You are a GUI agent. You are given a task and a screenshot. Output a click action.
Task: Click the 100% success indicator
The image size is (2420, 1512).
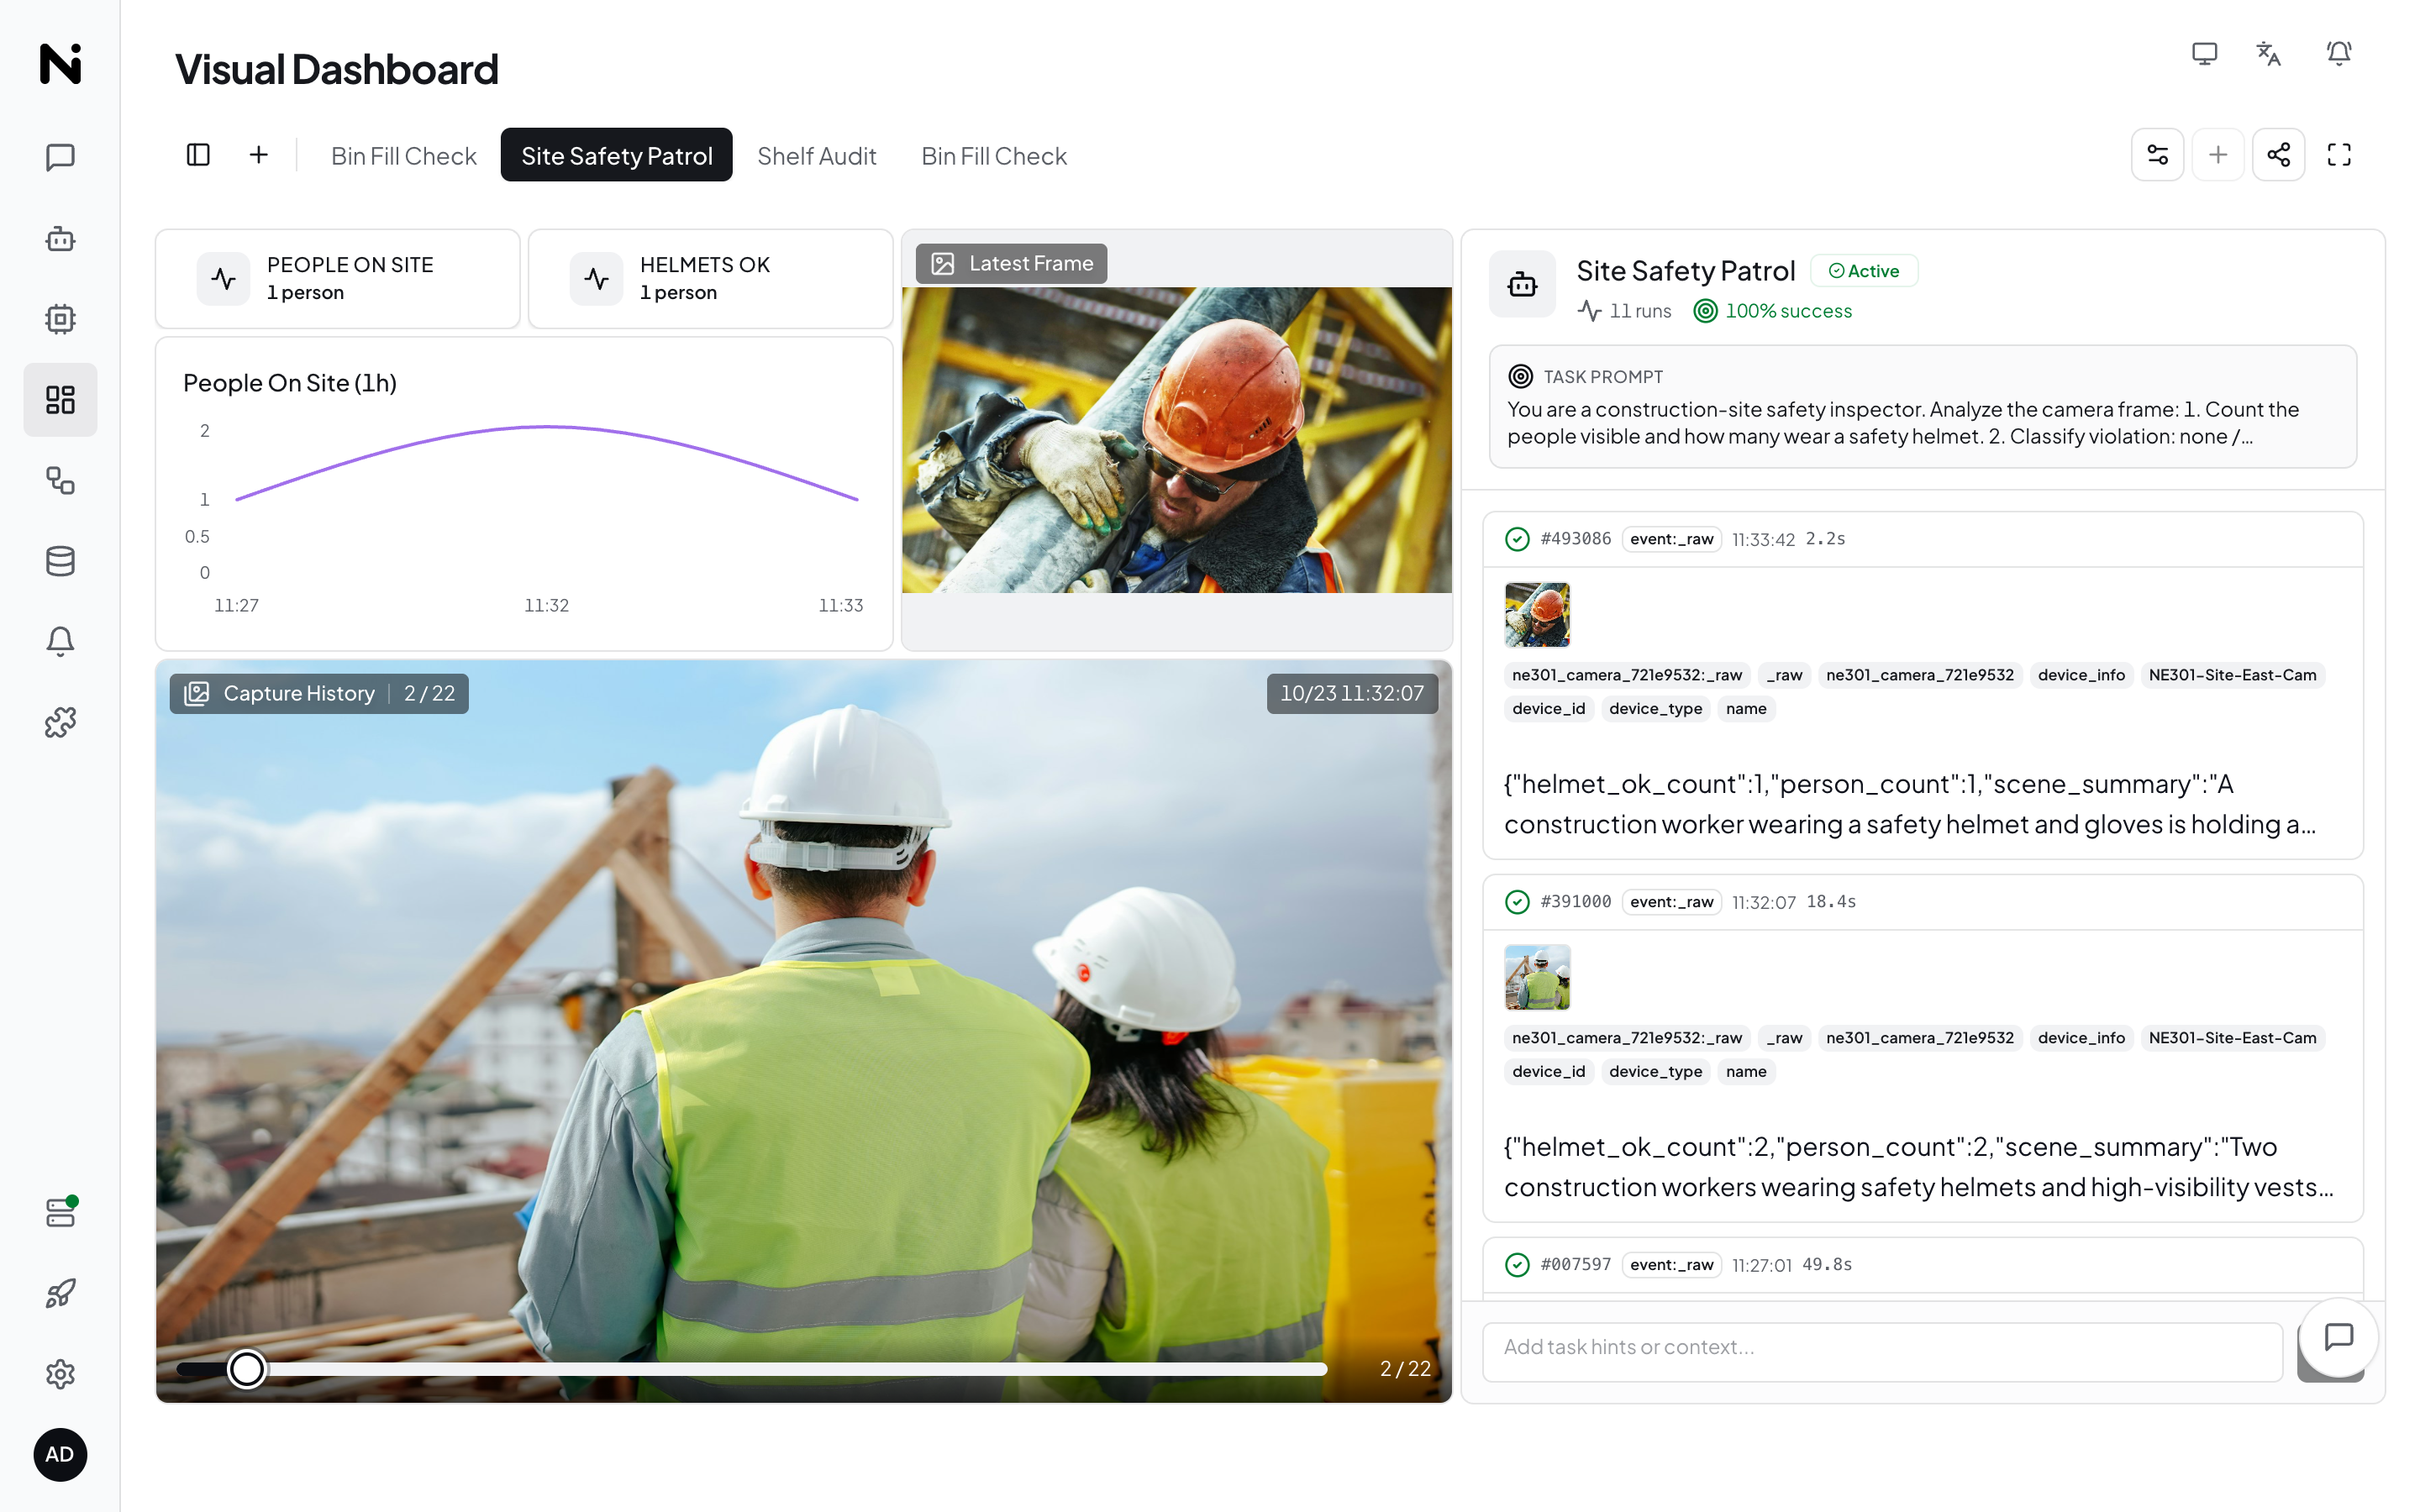(x=1773, y=311)
